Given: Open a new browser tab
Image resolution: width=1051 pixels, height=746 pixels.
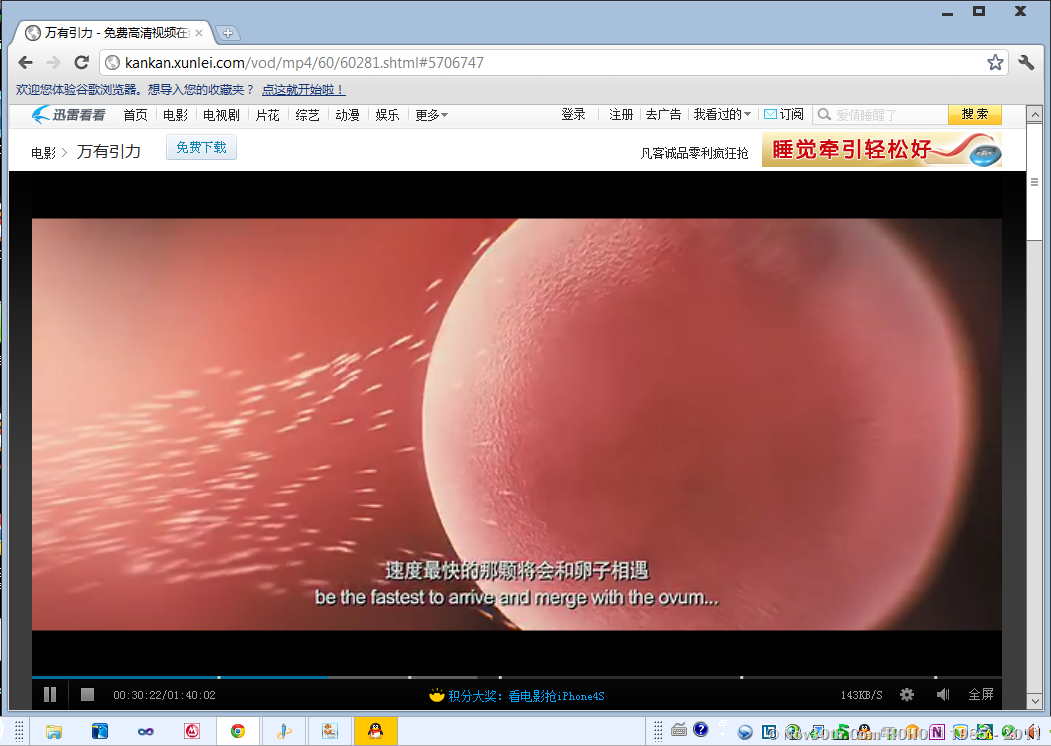Looking at the screenshot, I should pyautogui.click(x=228, y=33).
